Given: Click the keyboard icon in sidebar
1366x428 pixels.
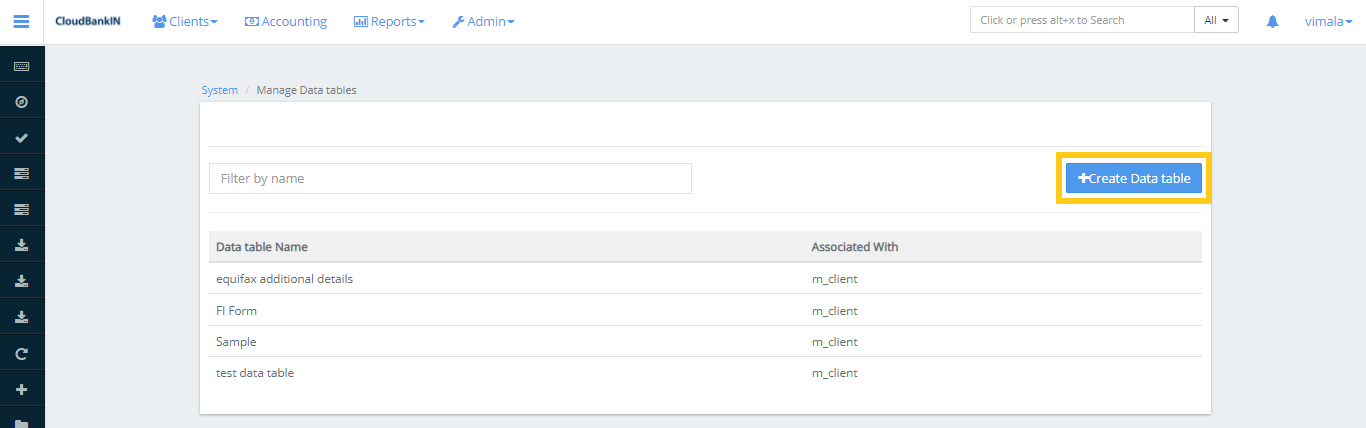Looking at the screenshot, I should [x=21, y=66].
